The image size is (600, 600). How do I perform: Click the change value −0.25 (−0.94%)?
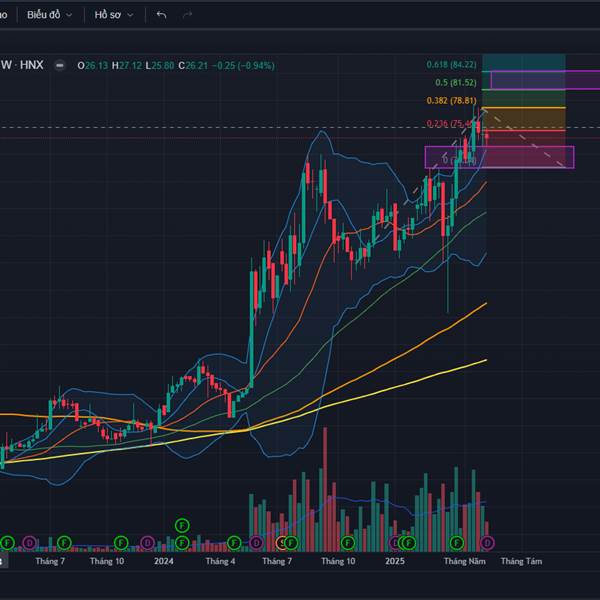click(x=243, y=66)
